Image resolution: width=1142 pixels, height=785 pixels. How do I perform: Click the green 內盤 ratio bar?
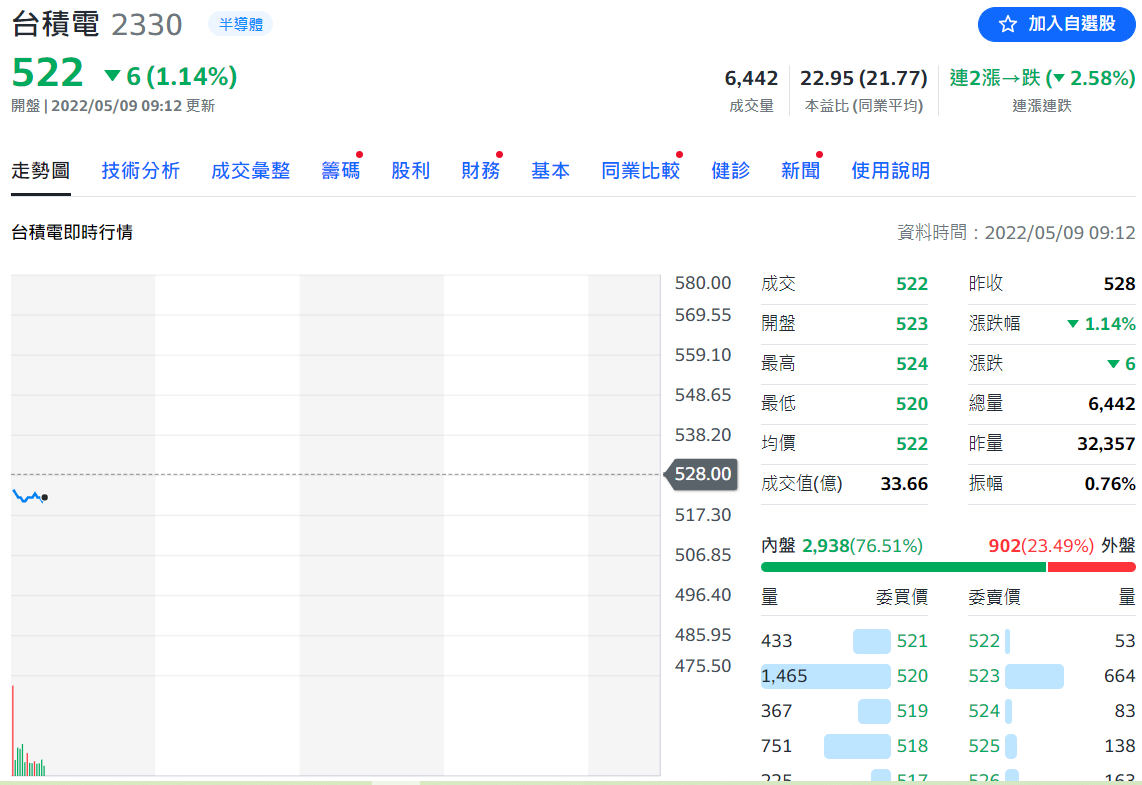coord(902,567)
